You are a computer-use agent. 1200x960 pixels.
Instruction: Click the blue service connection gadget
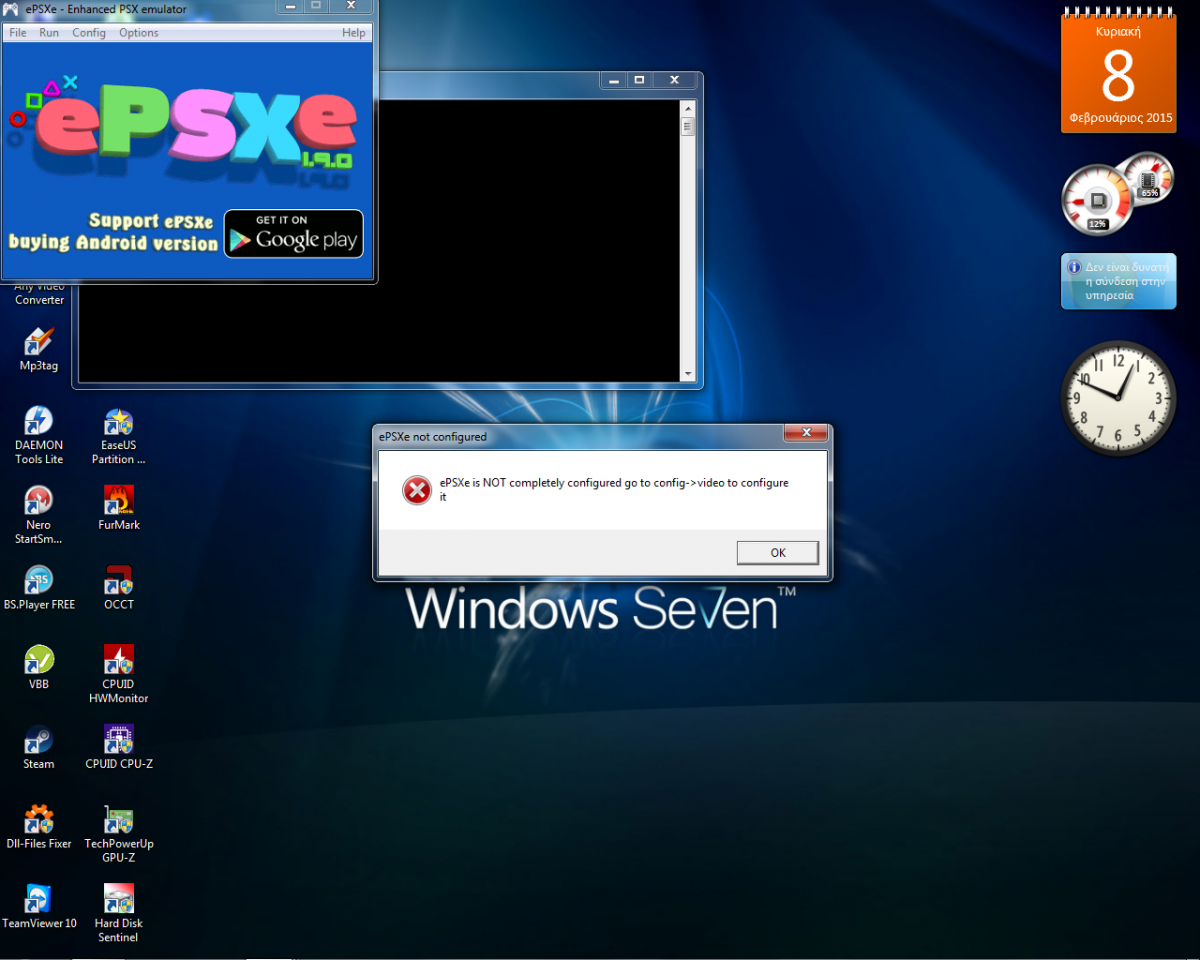1118,281
